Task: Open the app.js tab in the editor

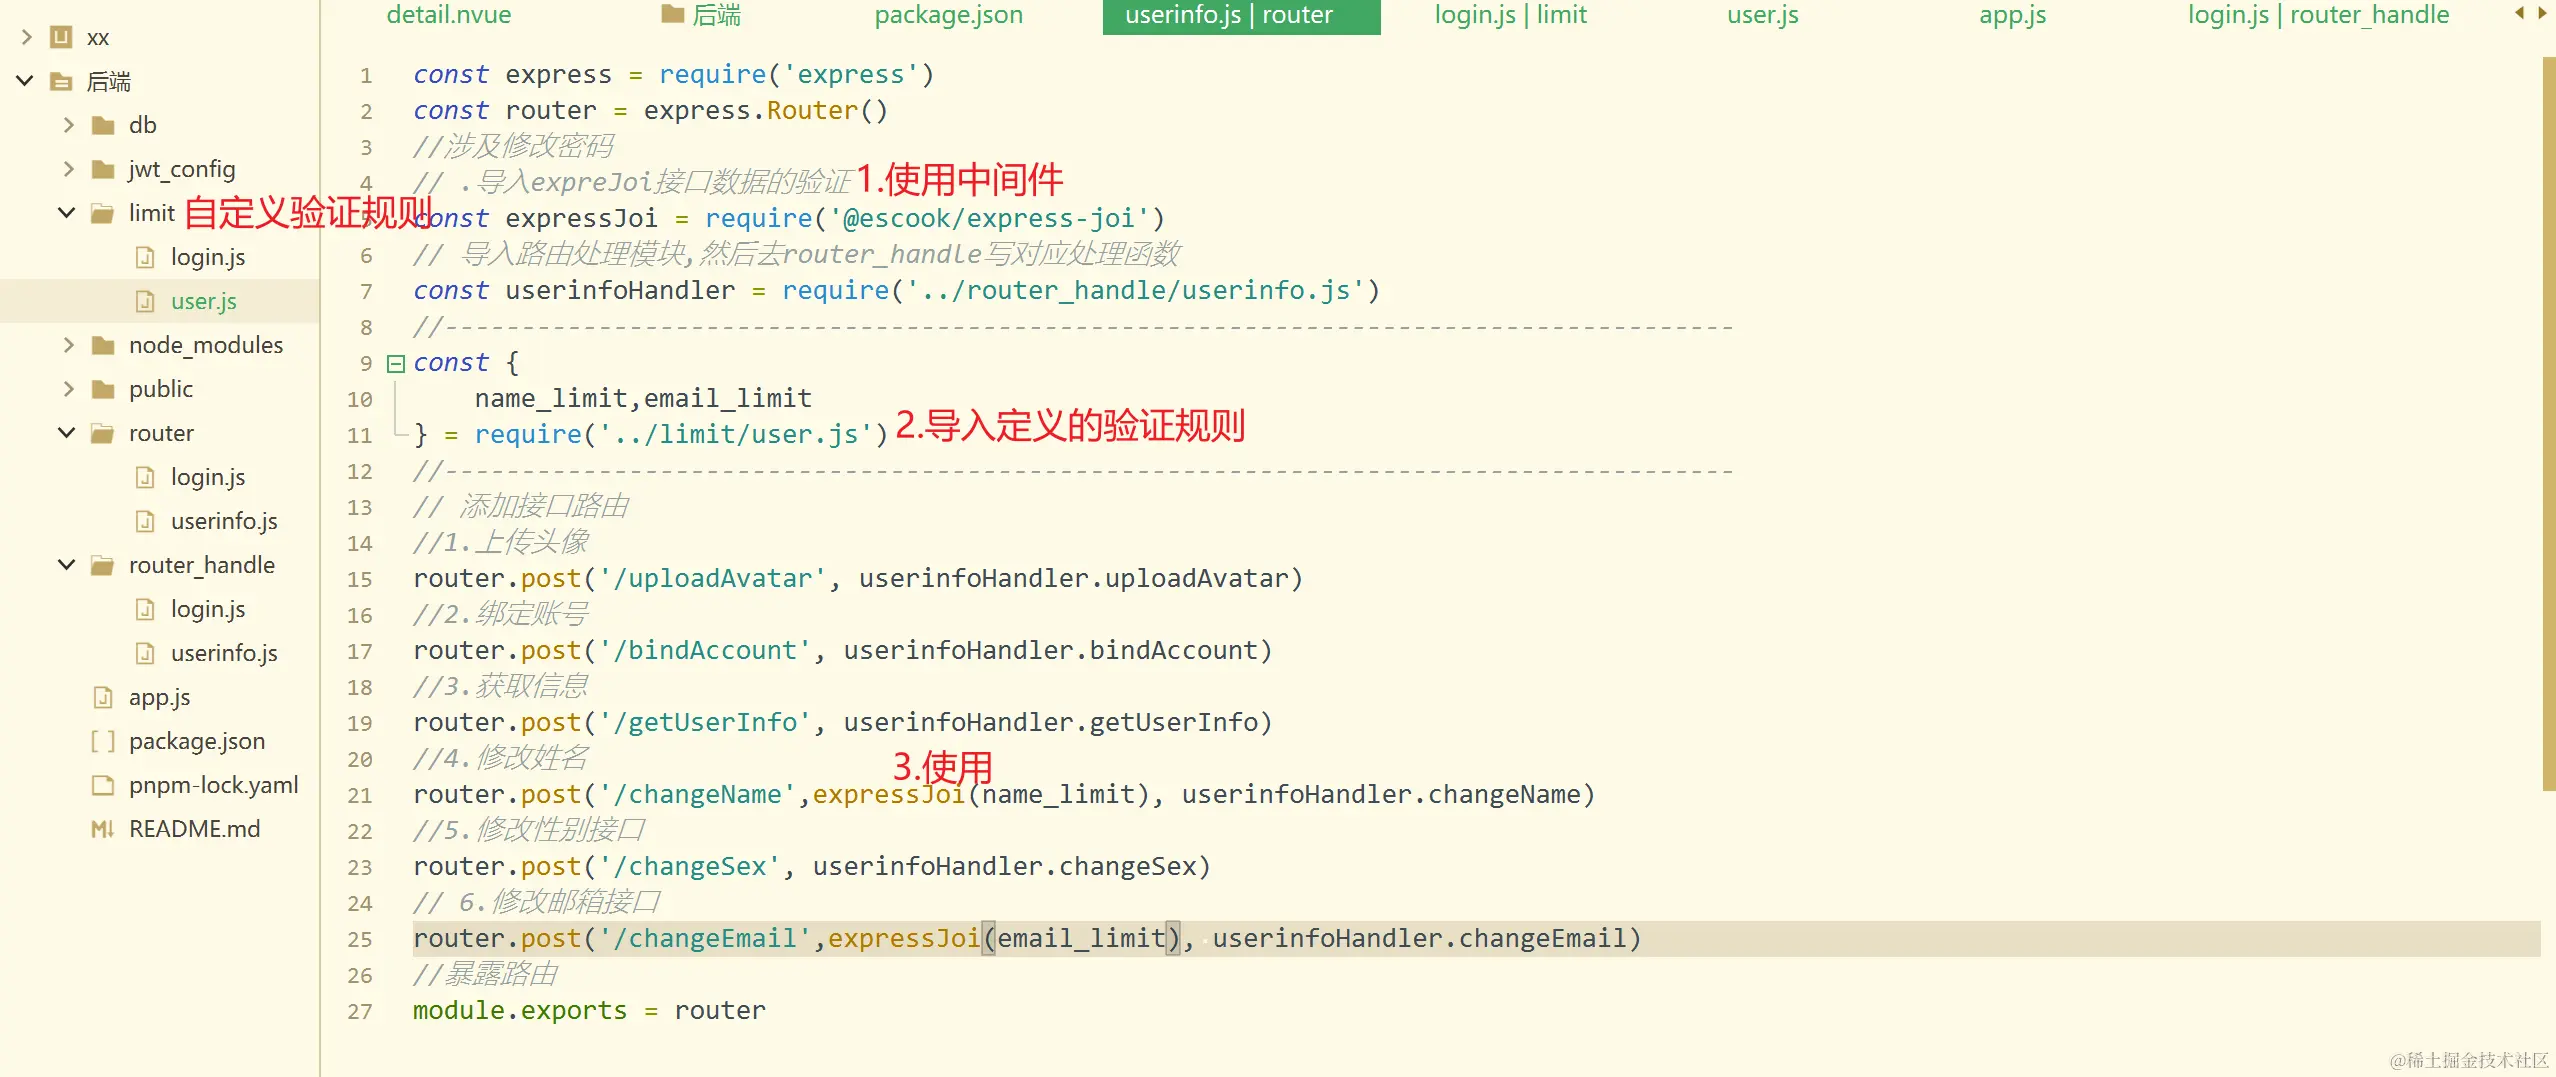Action: [2013, 14]
